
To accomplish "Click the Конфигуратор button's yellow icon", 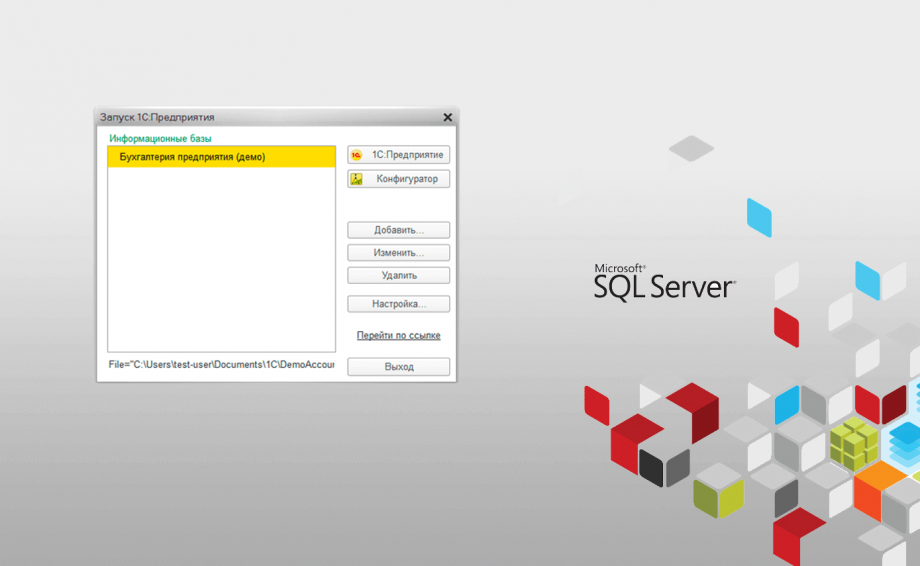I will point(356,179).
